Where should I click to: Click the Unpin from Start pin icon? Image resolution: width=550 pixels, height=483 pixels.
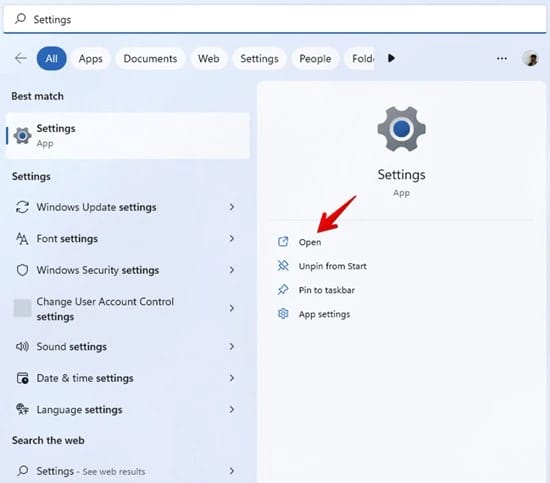pyautogui.click(x=283, y=266)
